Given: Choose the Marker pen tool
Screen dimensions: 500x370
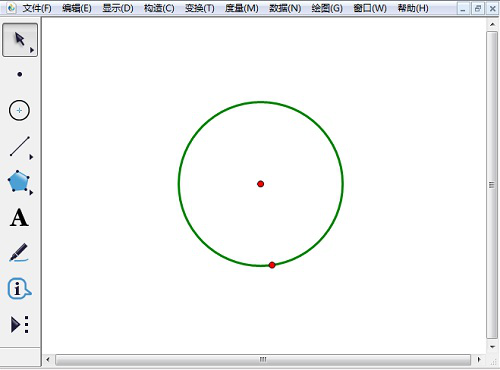Looking at the screenshot, I should point(19,253).
